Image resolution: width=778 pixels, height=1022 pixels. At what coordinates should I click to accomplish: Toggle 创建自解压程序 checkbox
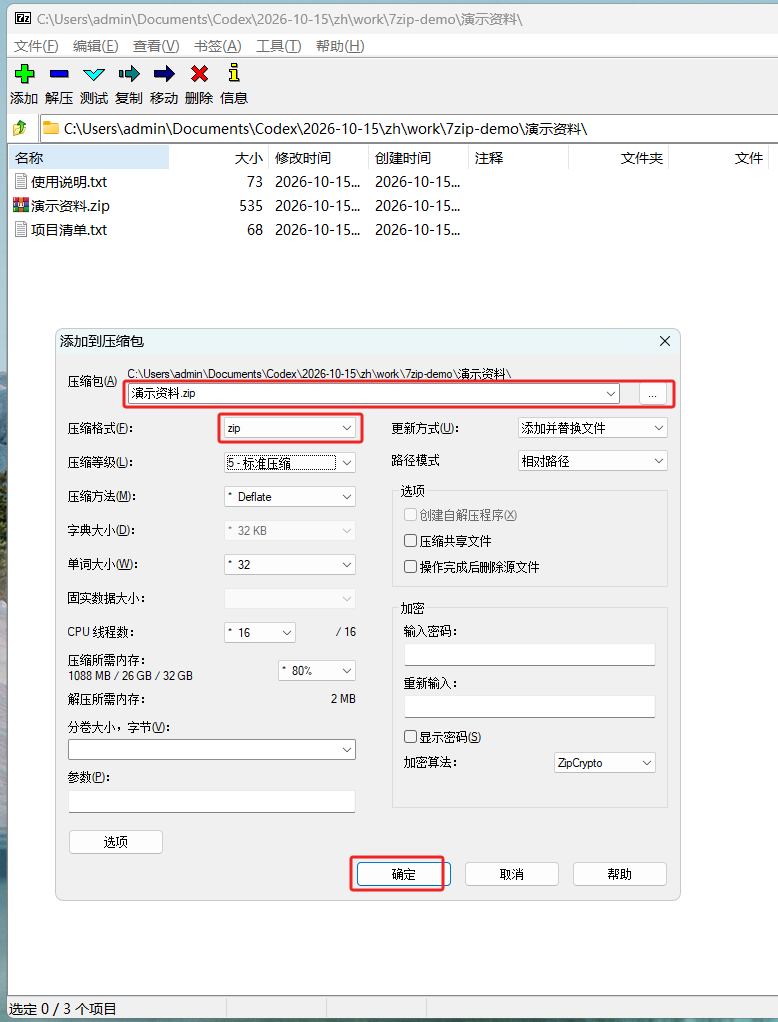pyautogui.click(x=411, y=515)
